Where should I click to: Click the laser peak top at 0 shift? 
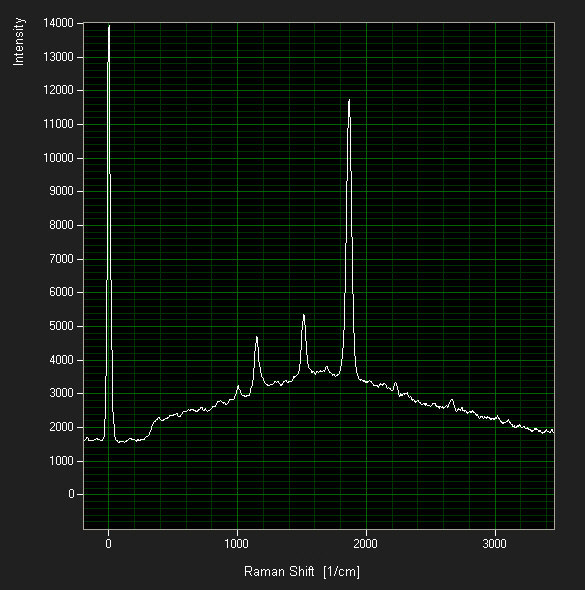(109, 26)
